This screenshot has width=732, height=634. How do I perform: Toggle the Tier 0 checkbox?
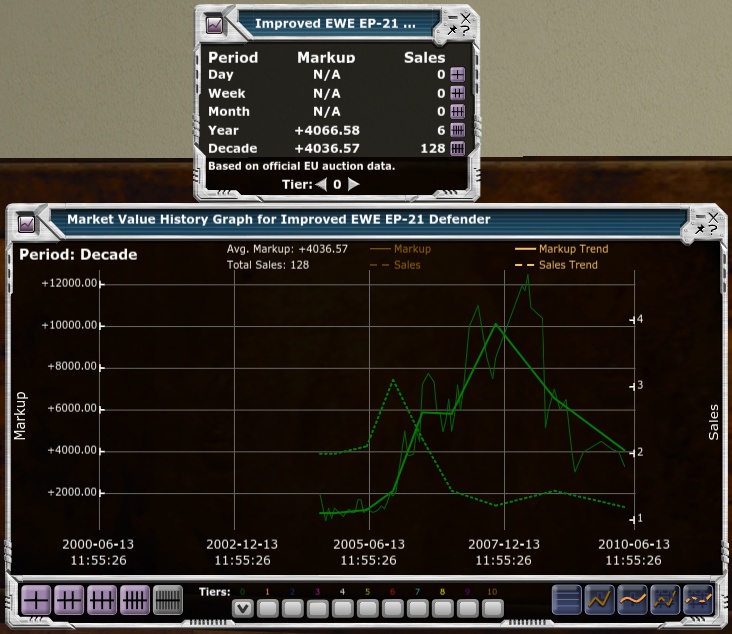click(242, 607)
